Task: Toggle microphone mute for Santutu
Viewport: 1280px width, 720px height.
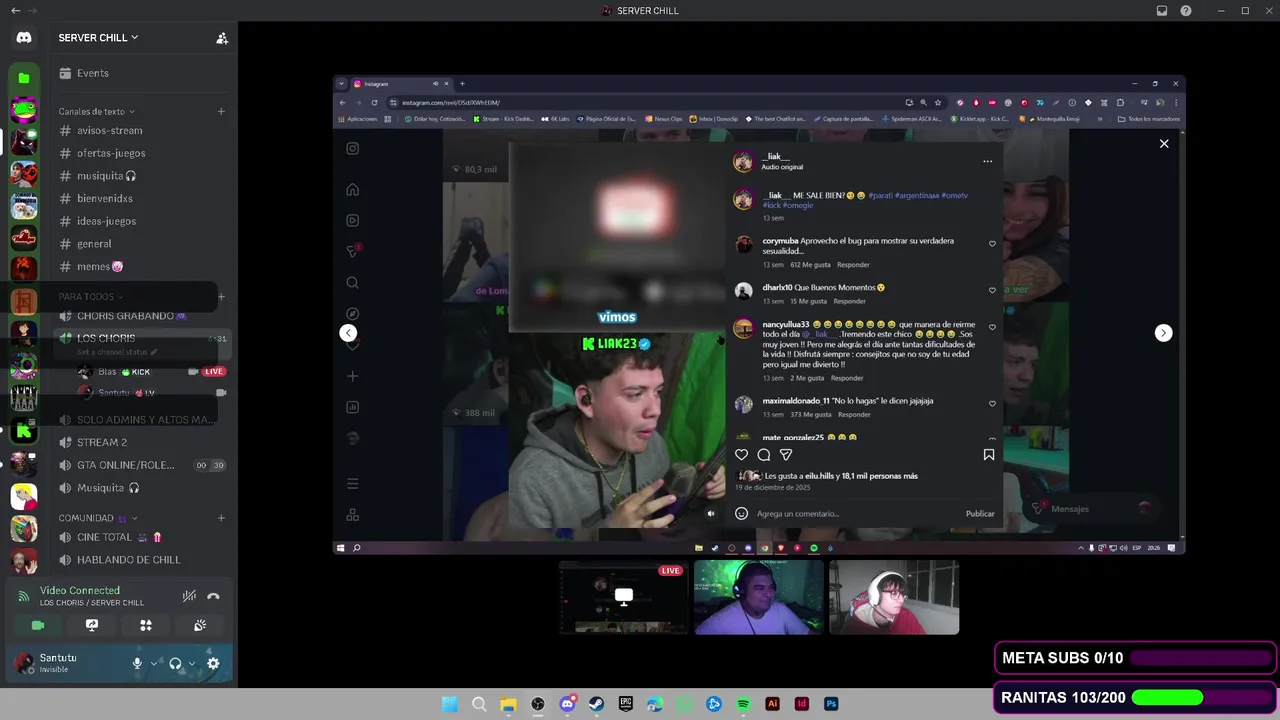Action: (x=137, y=663)
